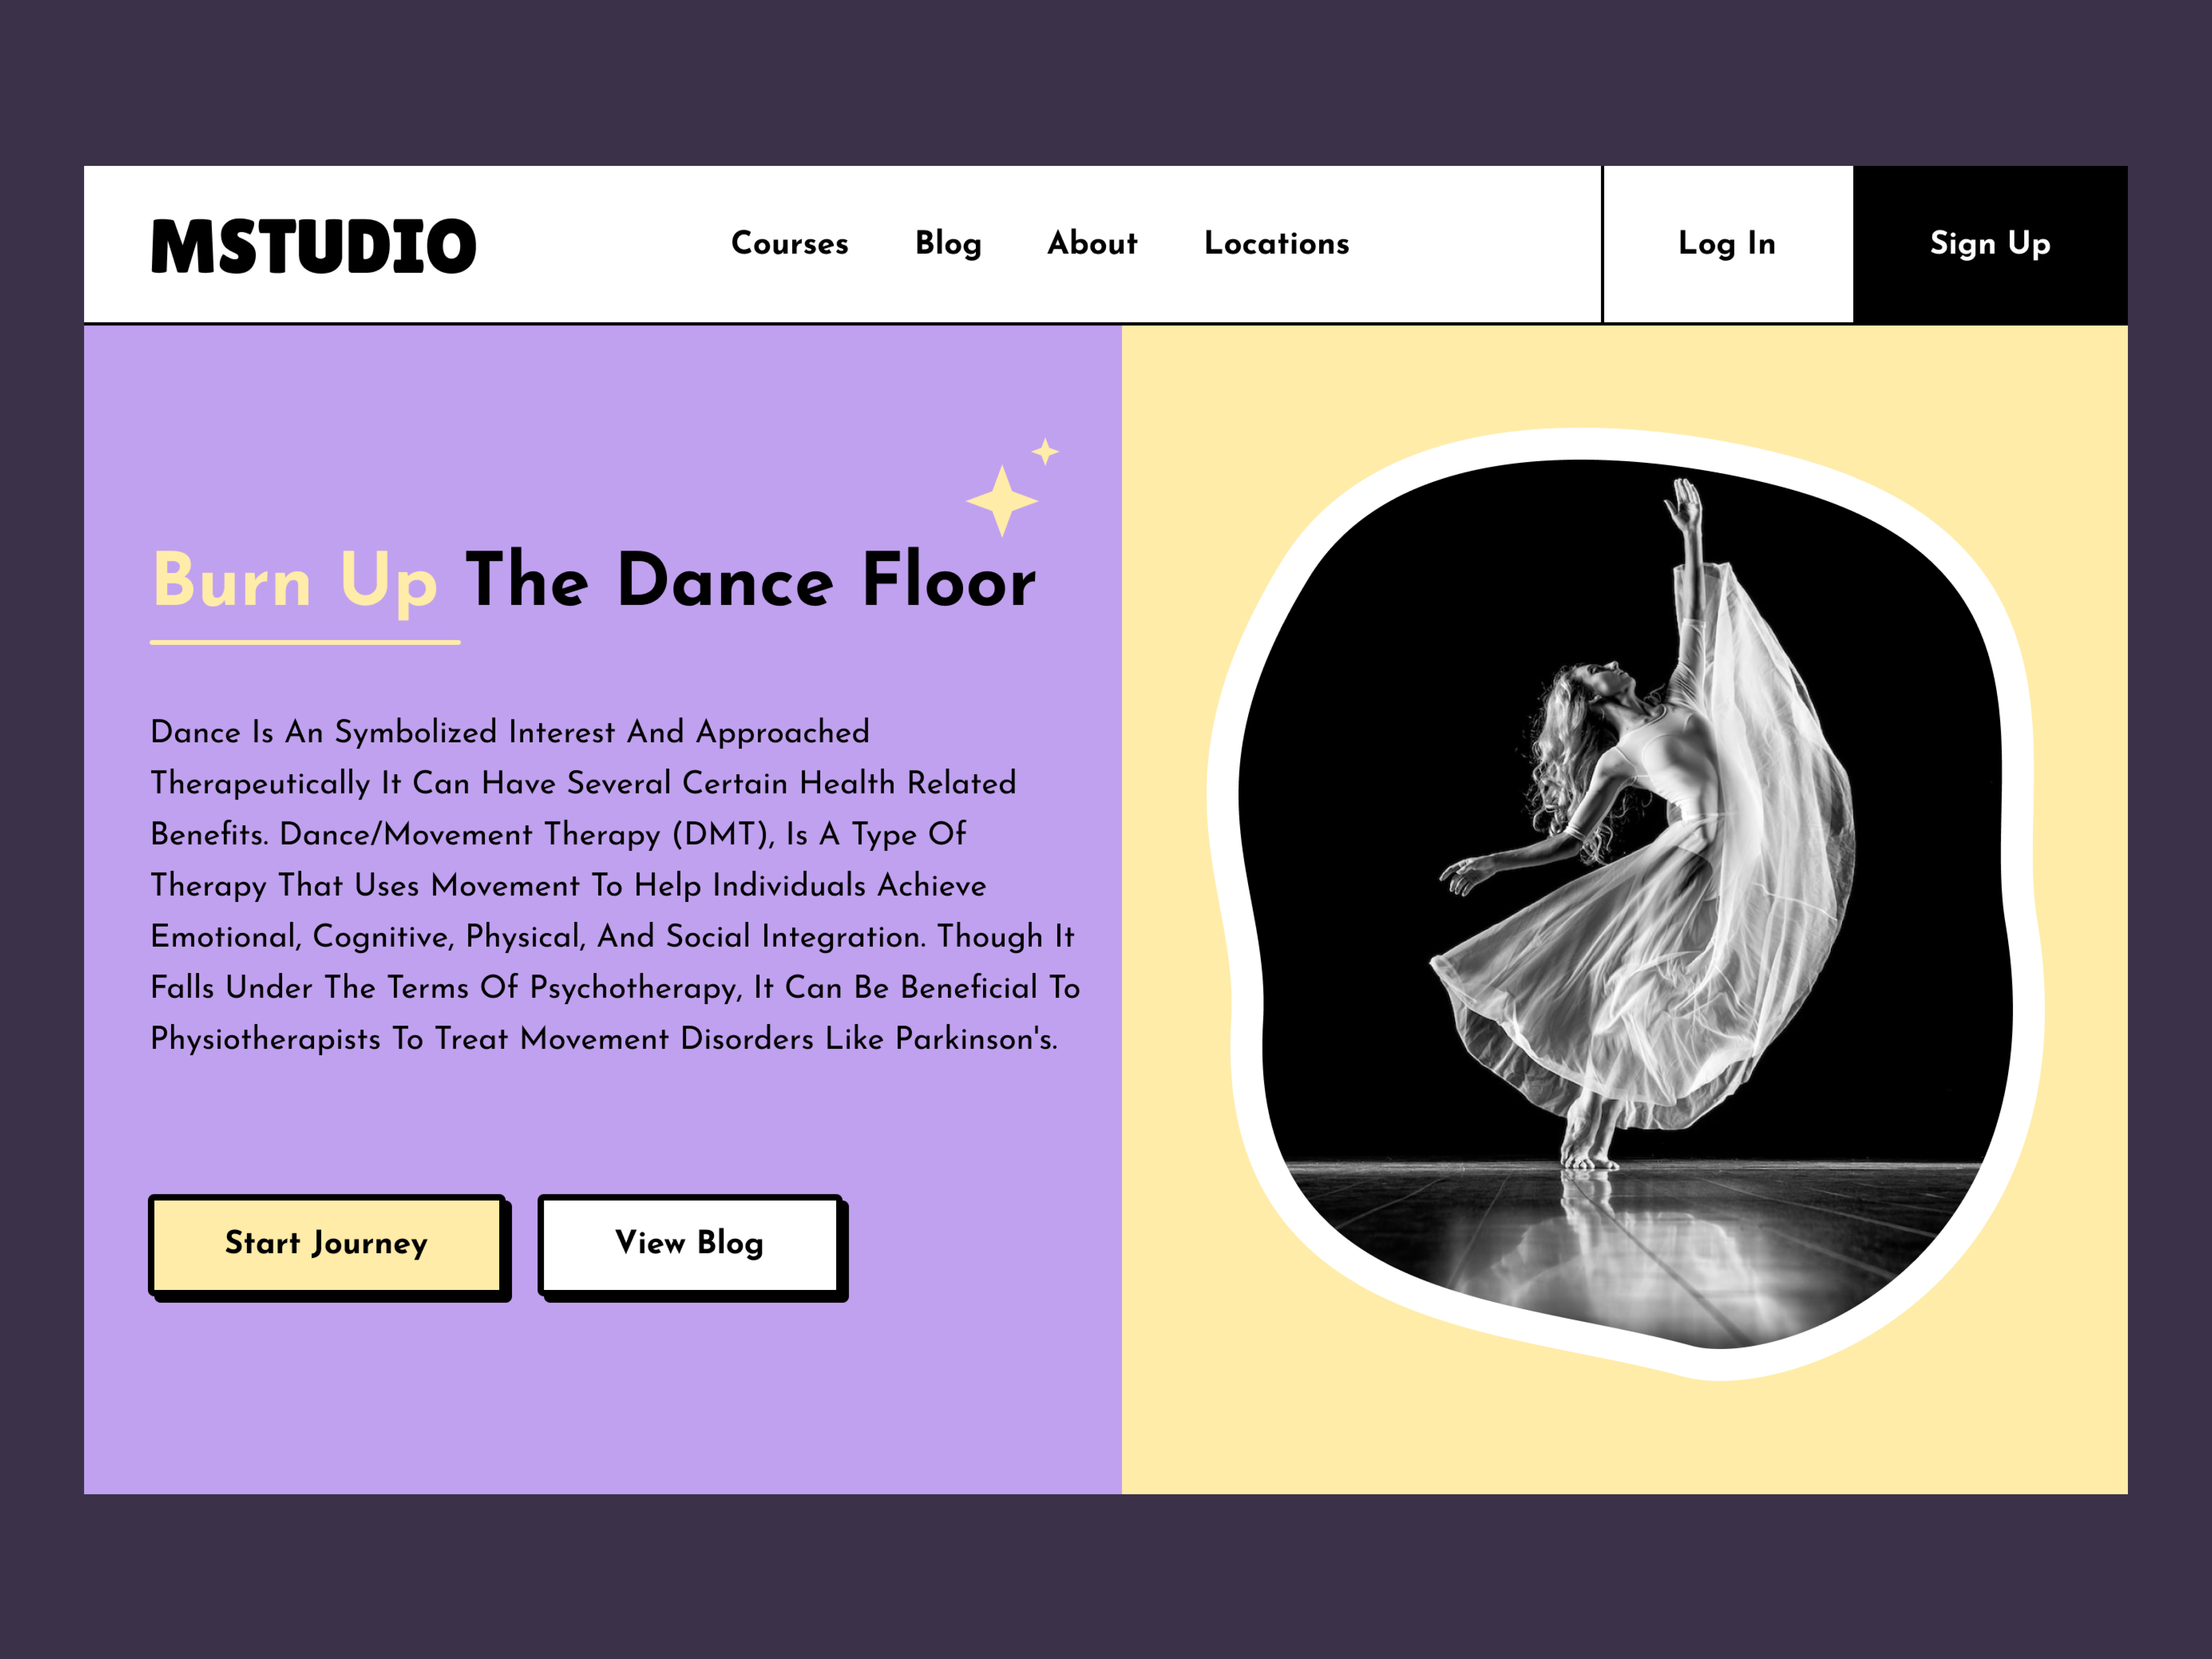Click the Start Journey button

[x=329, y=1246]
